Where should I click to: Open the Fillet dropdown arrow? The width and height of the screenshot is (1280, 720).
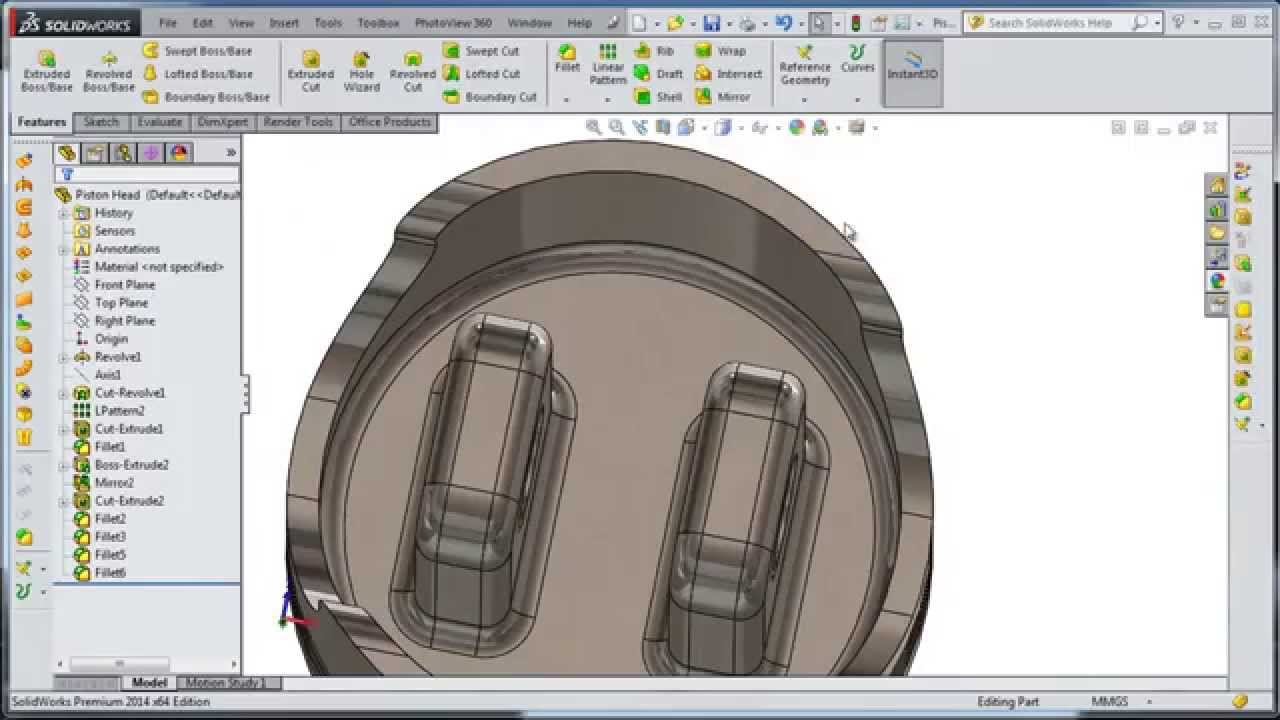coord(567,99)
